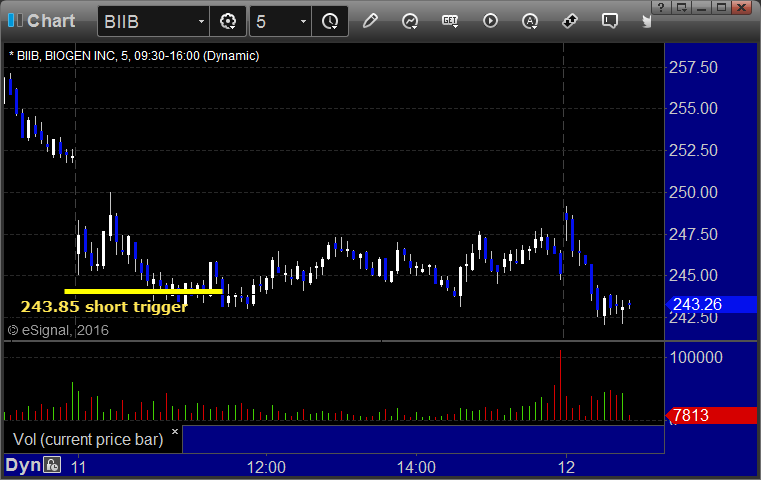Open symbol settings gear icon
The image size is (761, 480).
pos(228,21)
